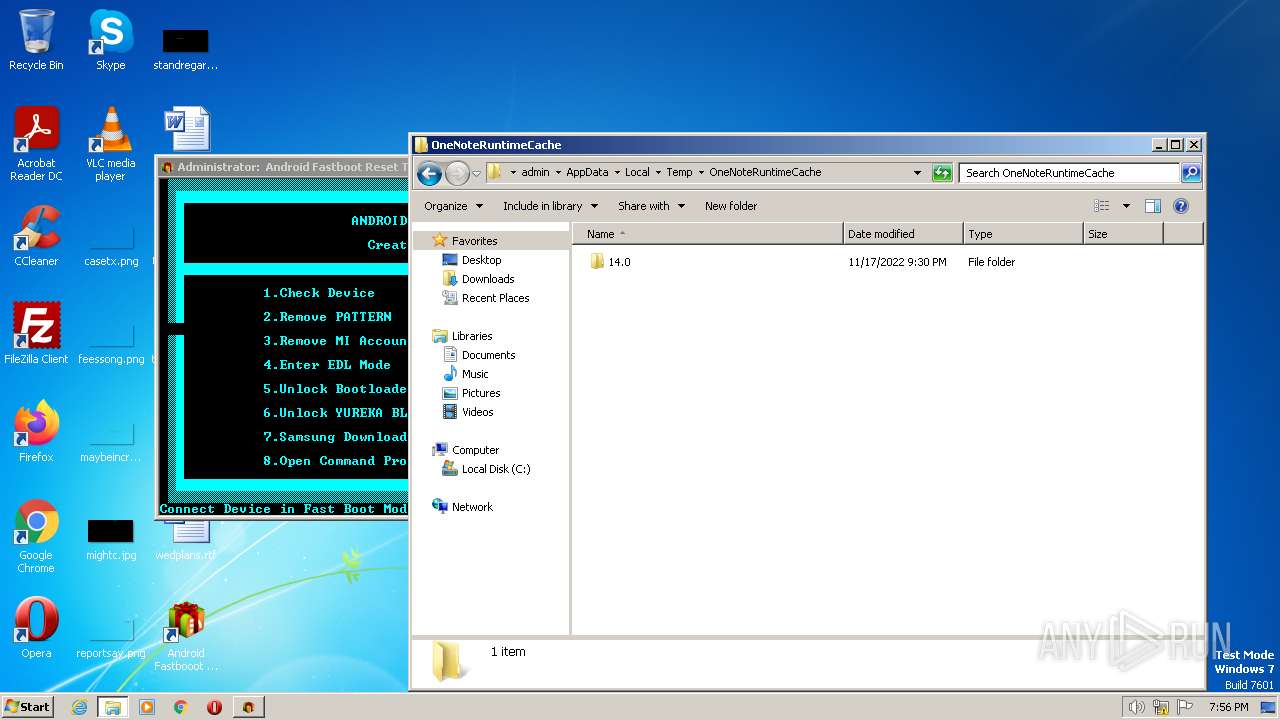Image resolution: width=1280 pixels, height=720 pixels.
Task: Expand the AppData breadcrumb arrow
Action: click(x=617, y=173)
